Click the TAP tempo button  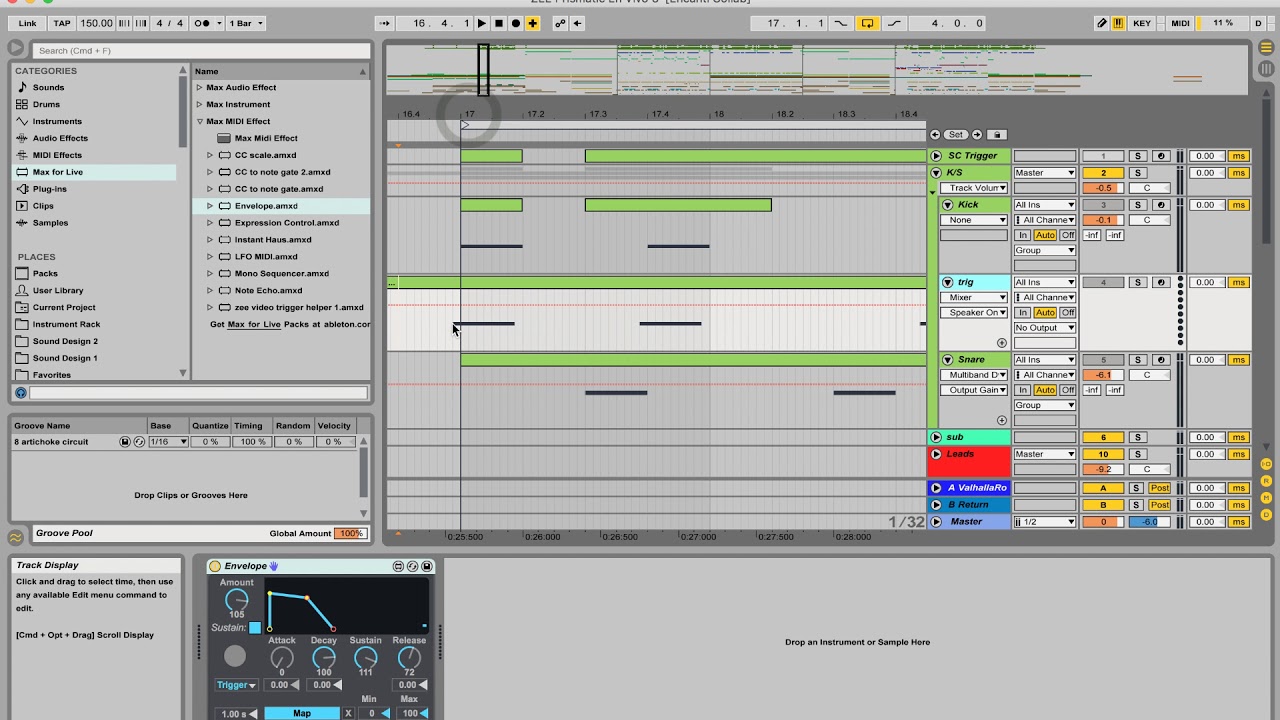click(x=62, y=23)
